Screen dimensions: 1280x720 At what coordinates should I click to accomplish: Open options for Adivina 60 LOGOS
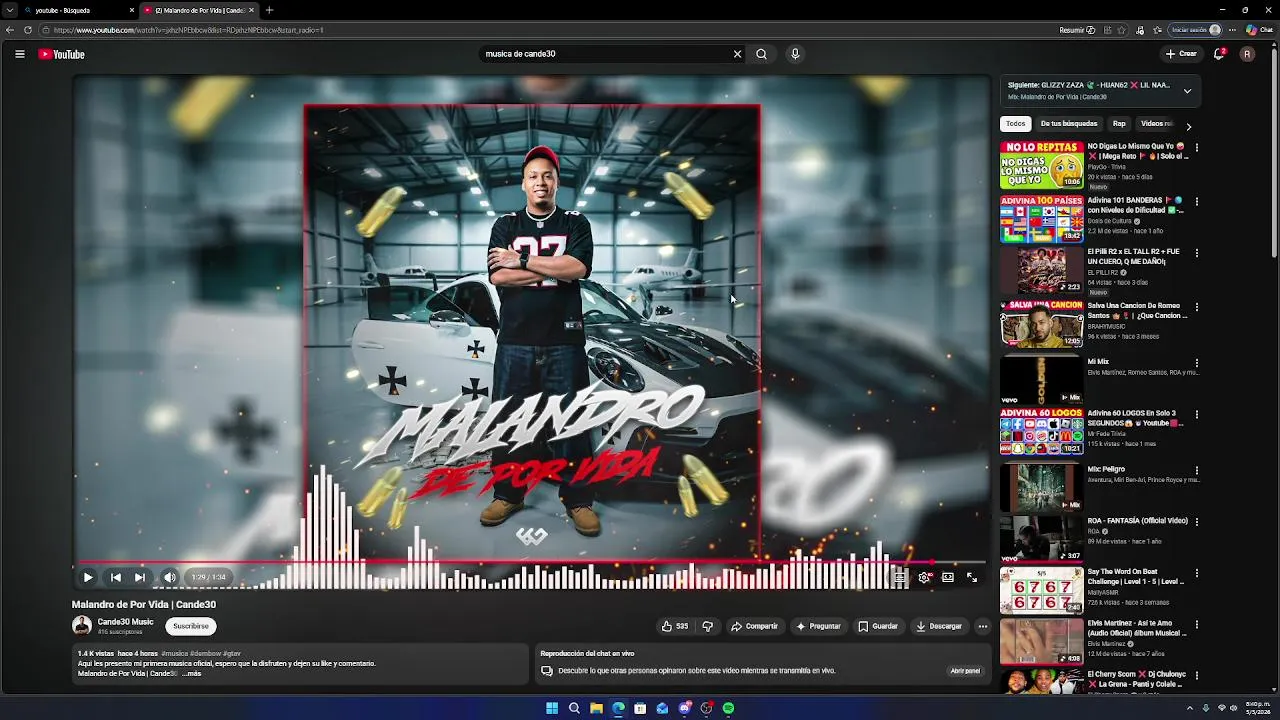coord(1196,415)
